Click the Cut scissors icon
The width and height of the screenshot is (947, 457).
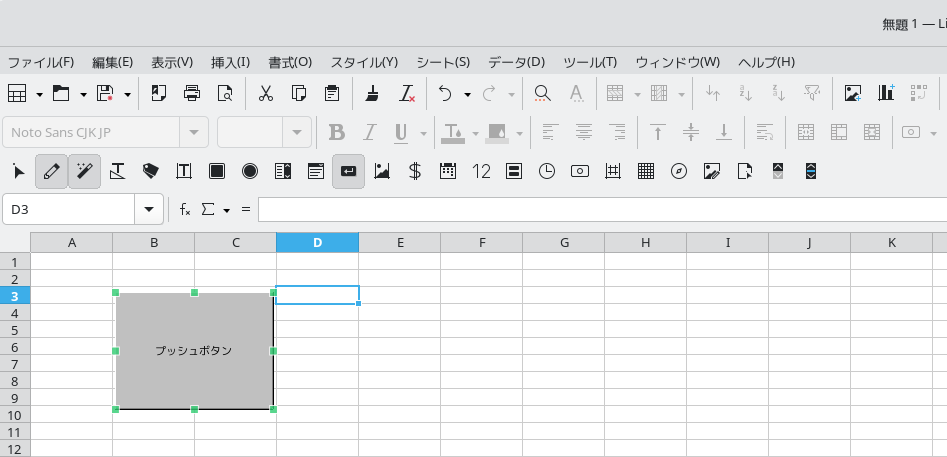(x=266, y=93)
